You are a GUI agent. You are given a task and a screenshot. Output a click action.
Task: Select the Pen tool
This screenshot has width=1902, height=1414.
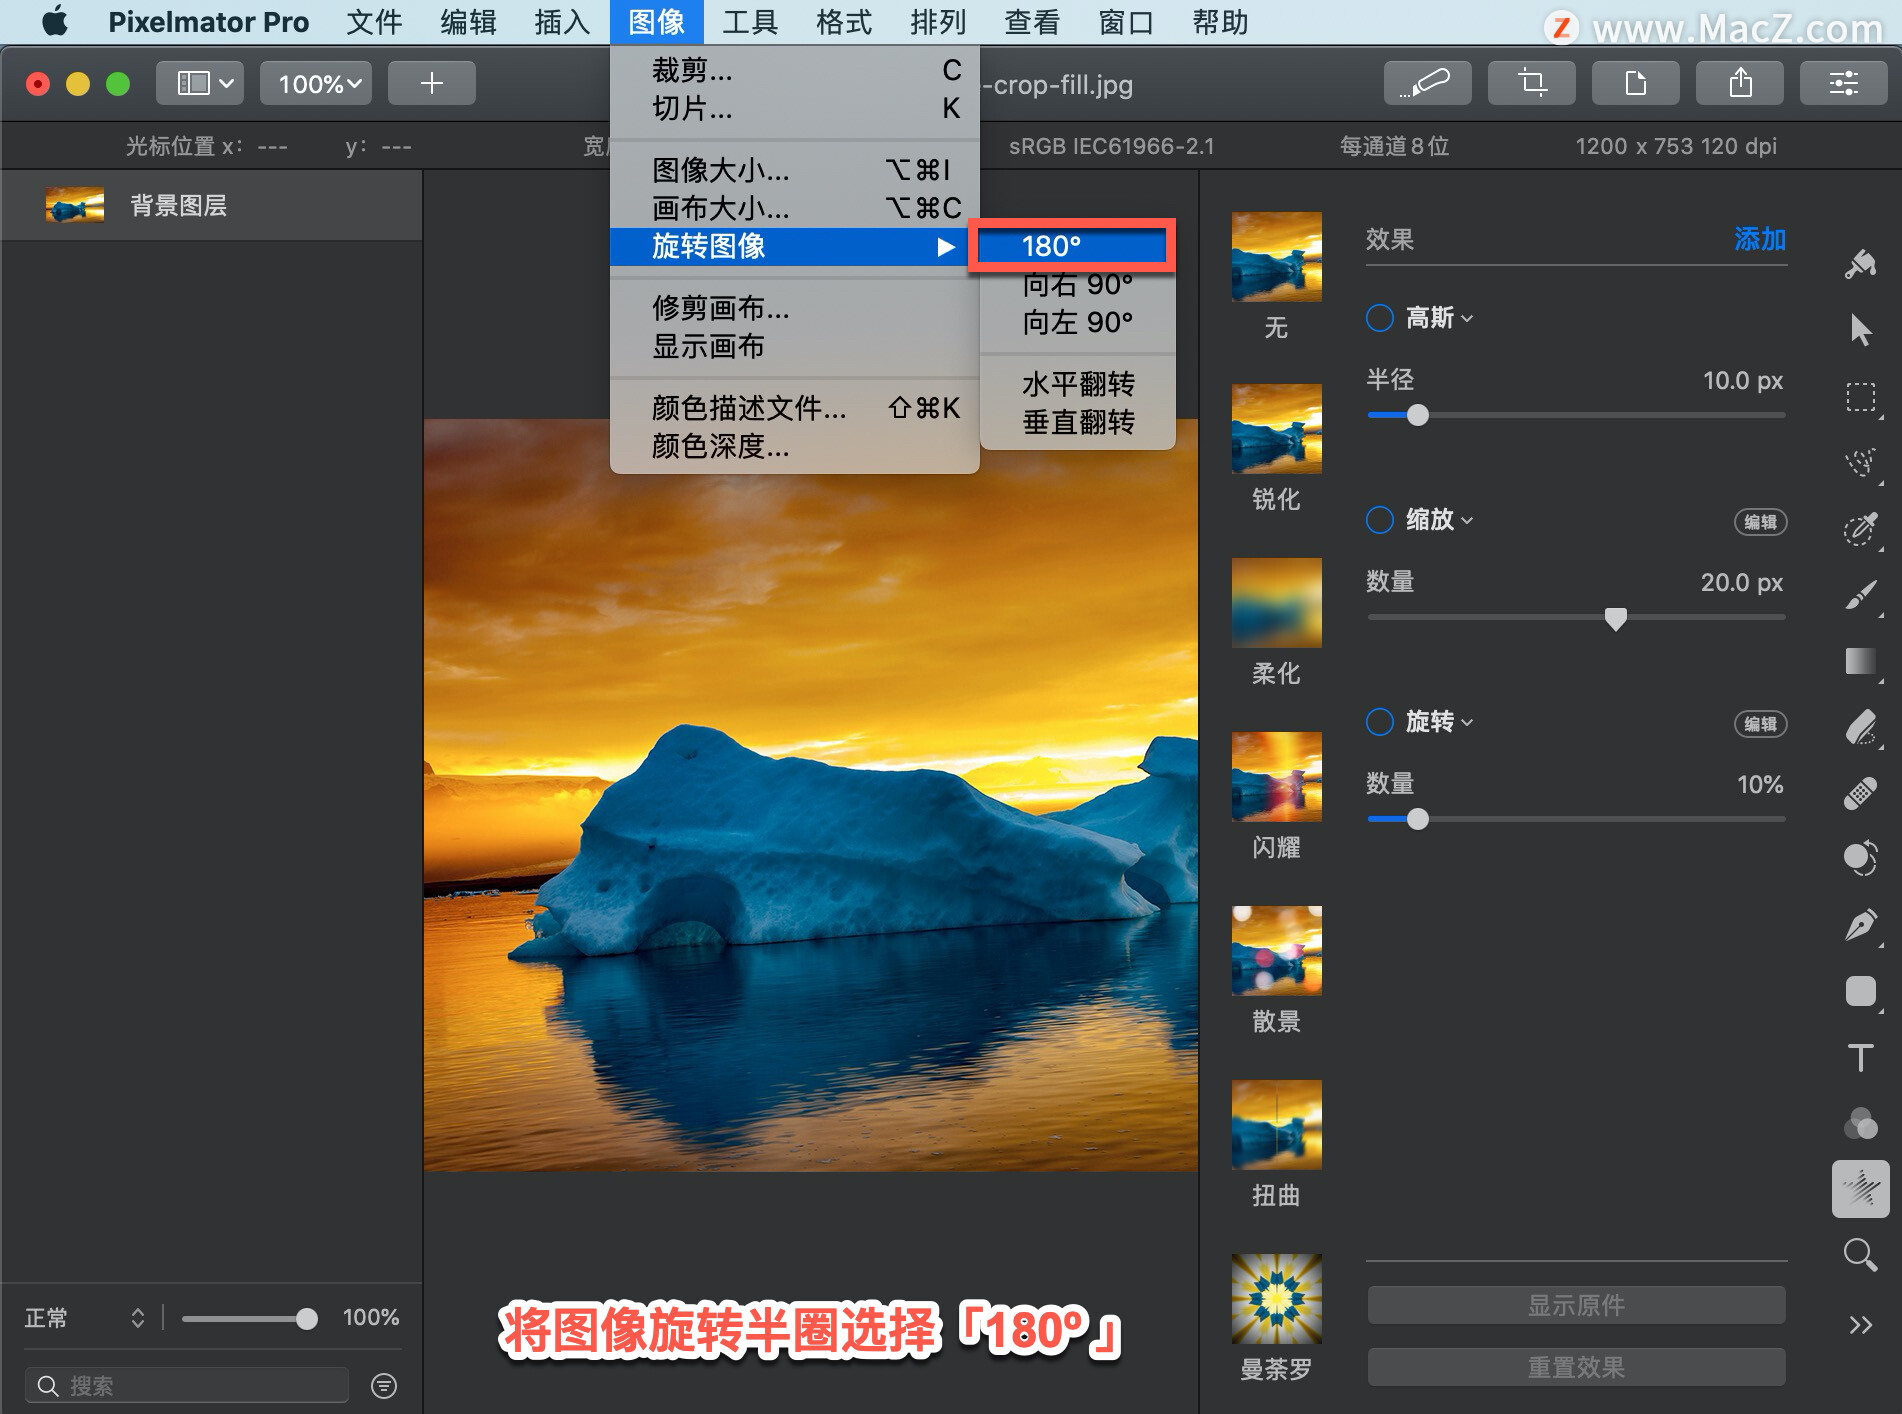pyautogui.click(x=1860, y=925)
